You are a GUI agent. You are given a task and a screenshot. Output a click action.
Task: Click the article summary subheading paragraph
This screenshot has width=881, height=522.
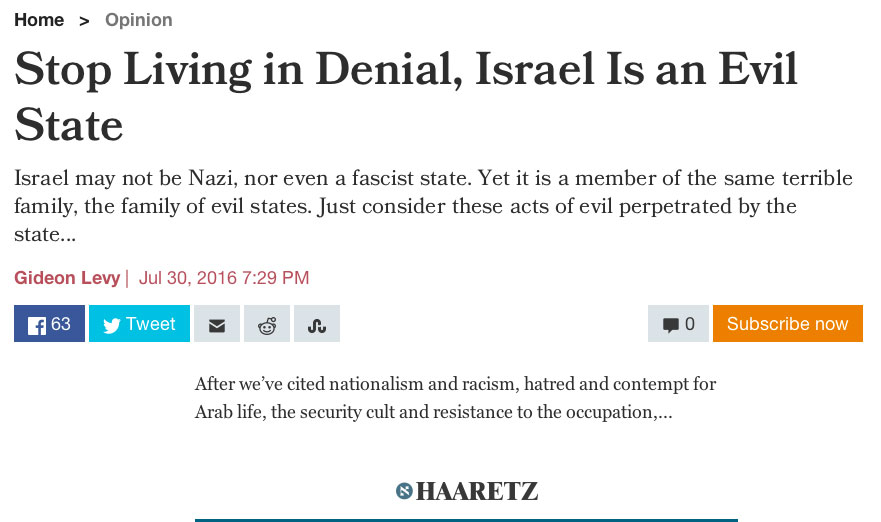pyautogui.click(x=433, y=208)
